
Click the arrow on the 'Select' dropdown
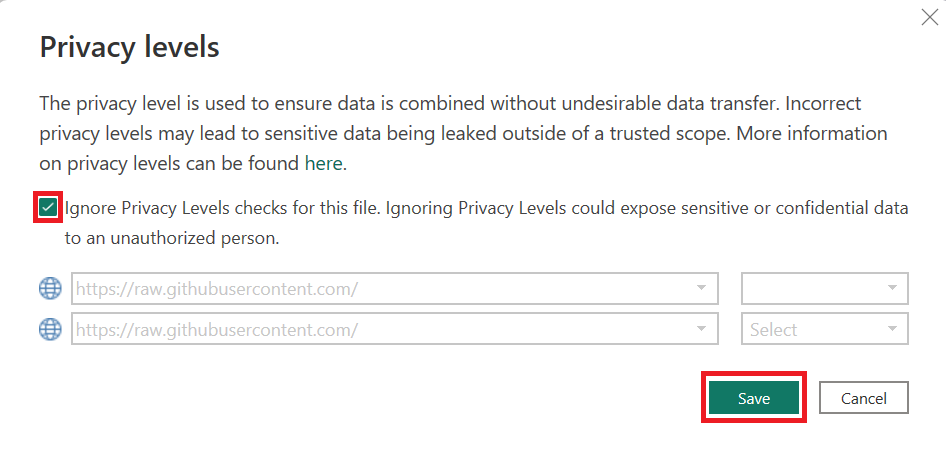tap(891, 329)
